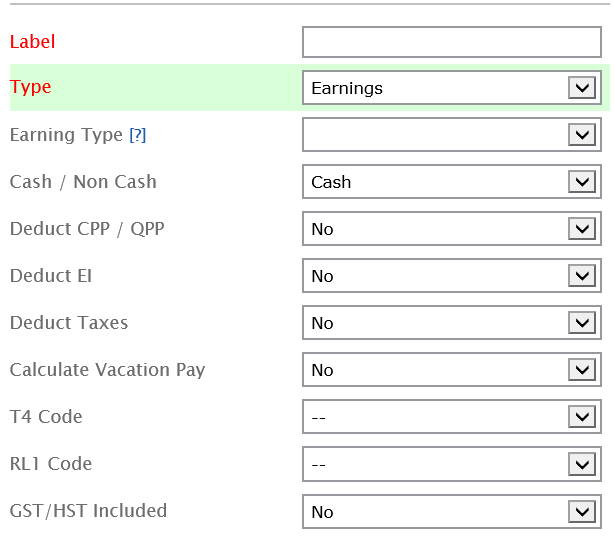This screenshot has height=540, width=614.
Task: Expand the Calculate Vacation Pay dropdown
Action: pyautogui.click(x=451, y=370)
